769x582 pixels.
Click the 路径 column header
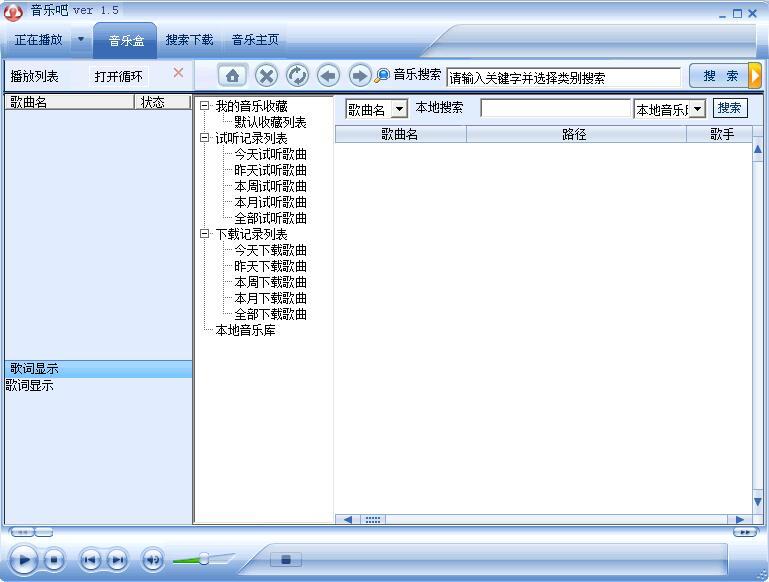click(x=576, y=134)
